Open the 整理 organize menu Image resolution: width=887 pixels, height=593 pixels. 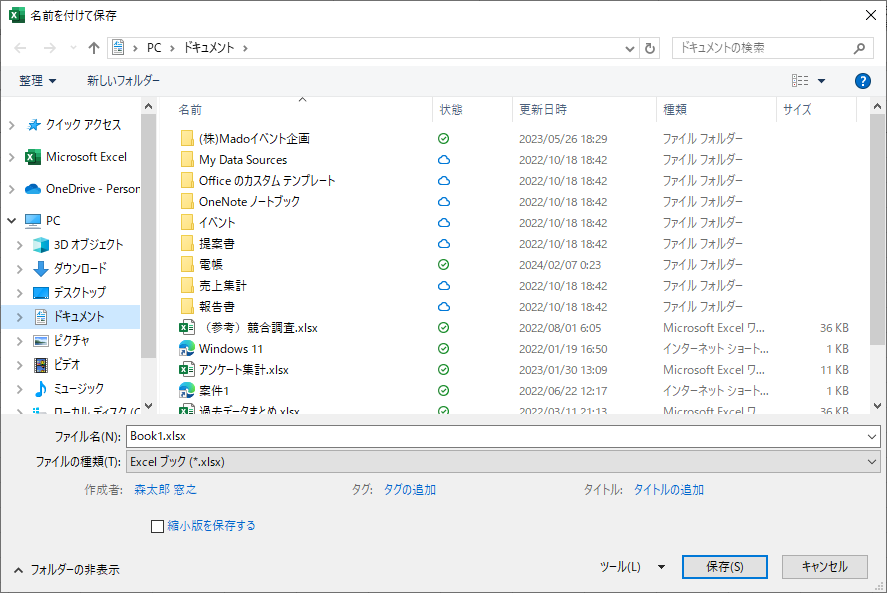click(x=37, y=81)
